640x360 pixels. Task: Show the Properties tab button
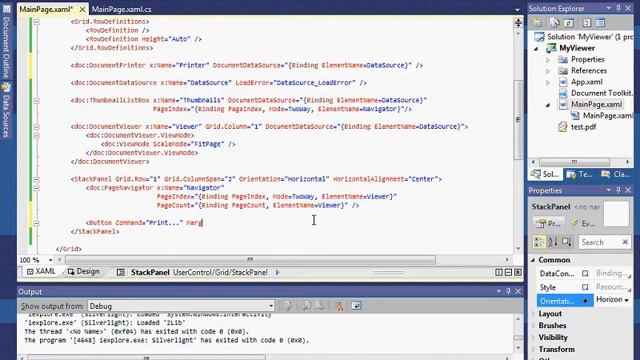(x=548, y=223)
